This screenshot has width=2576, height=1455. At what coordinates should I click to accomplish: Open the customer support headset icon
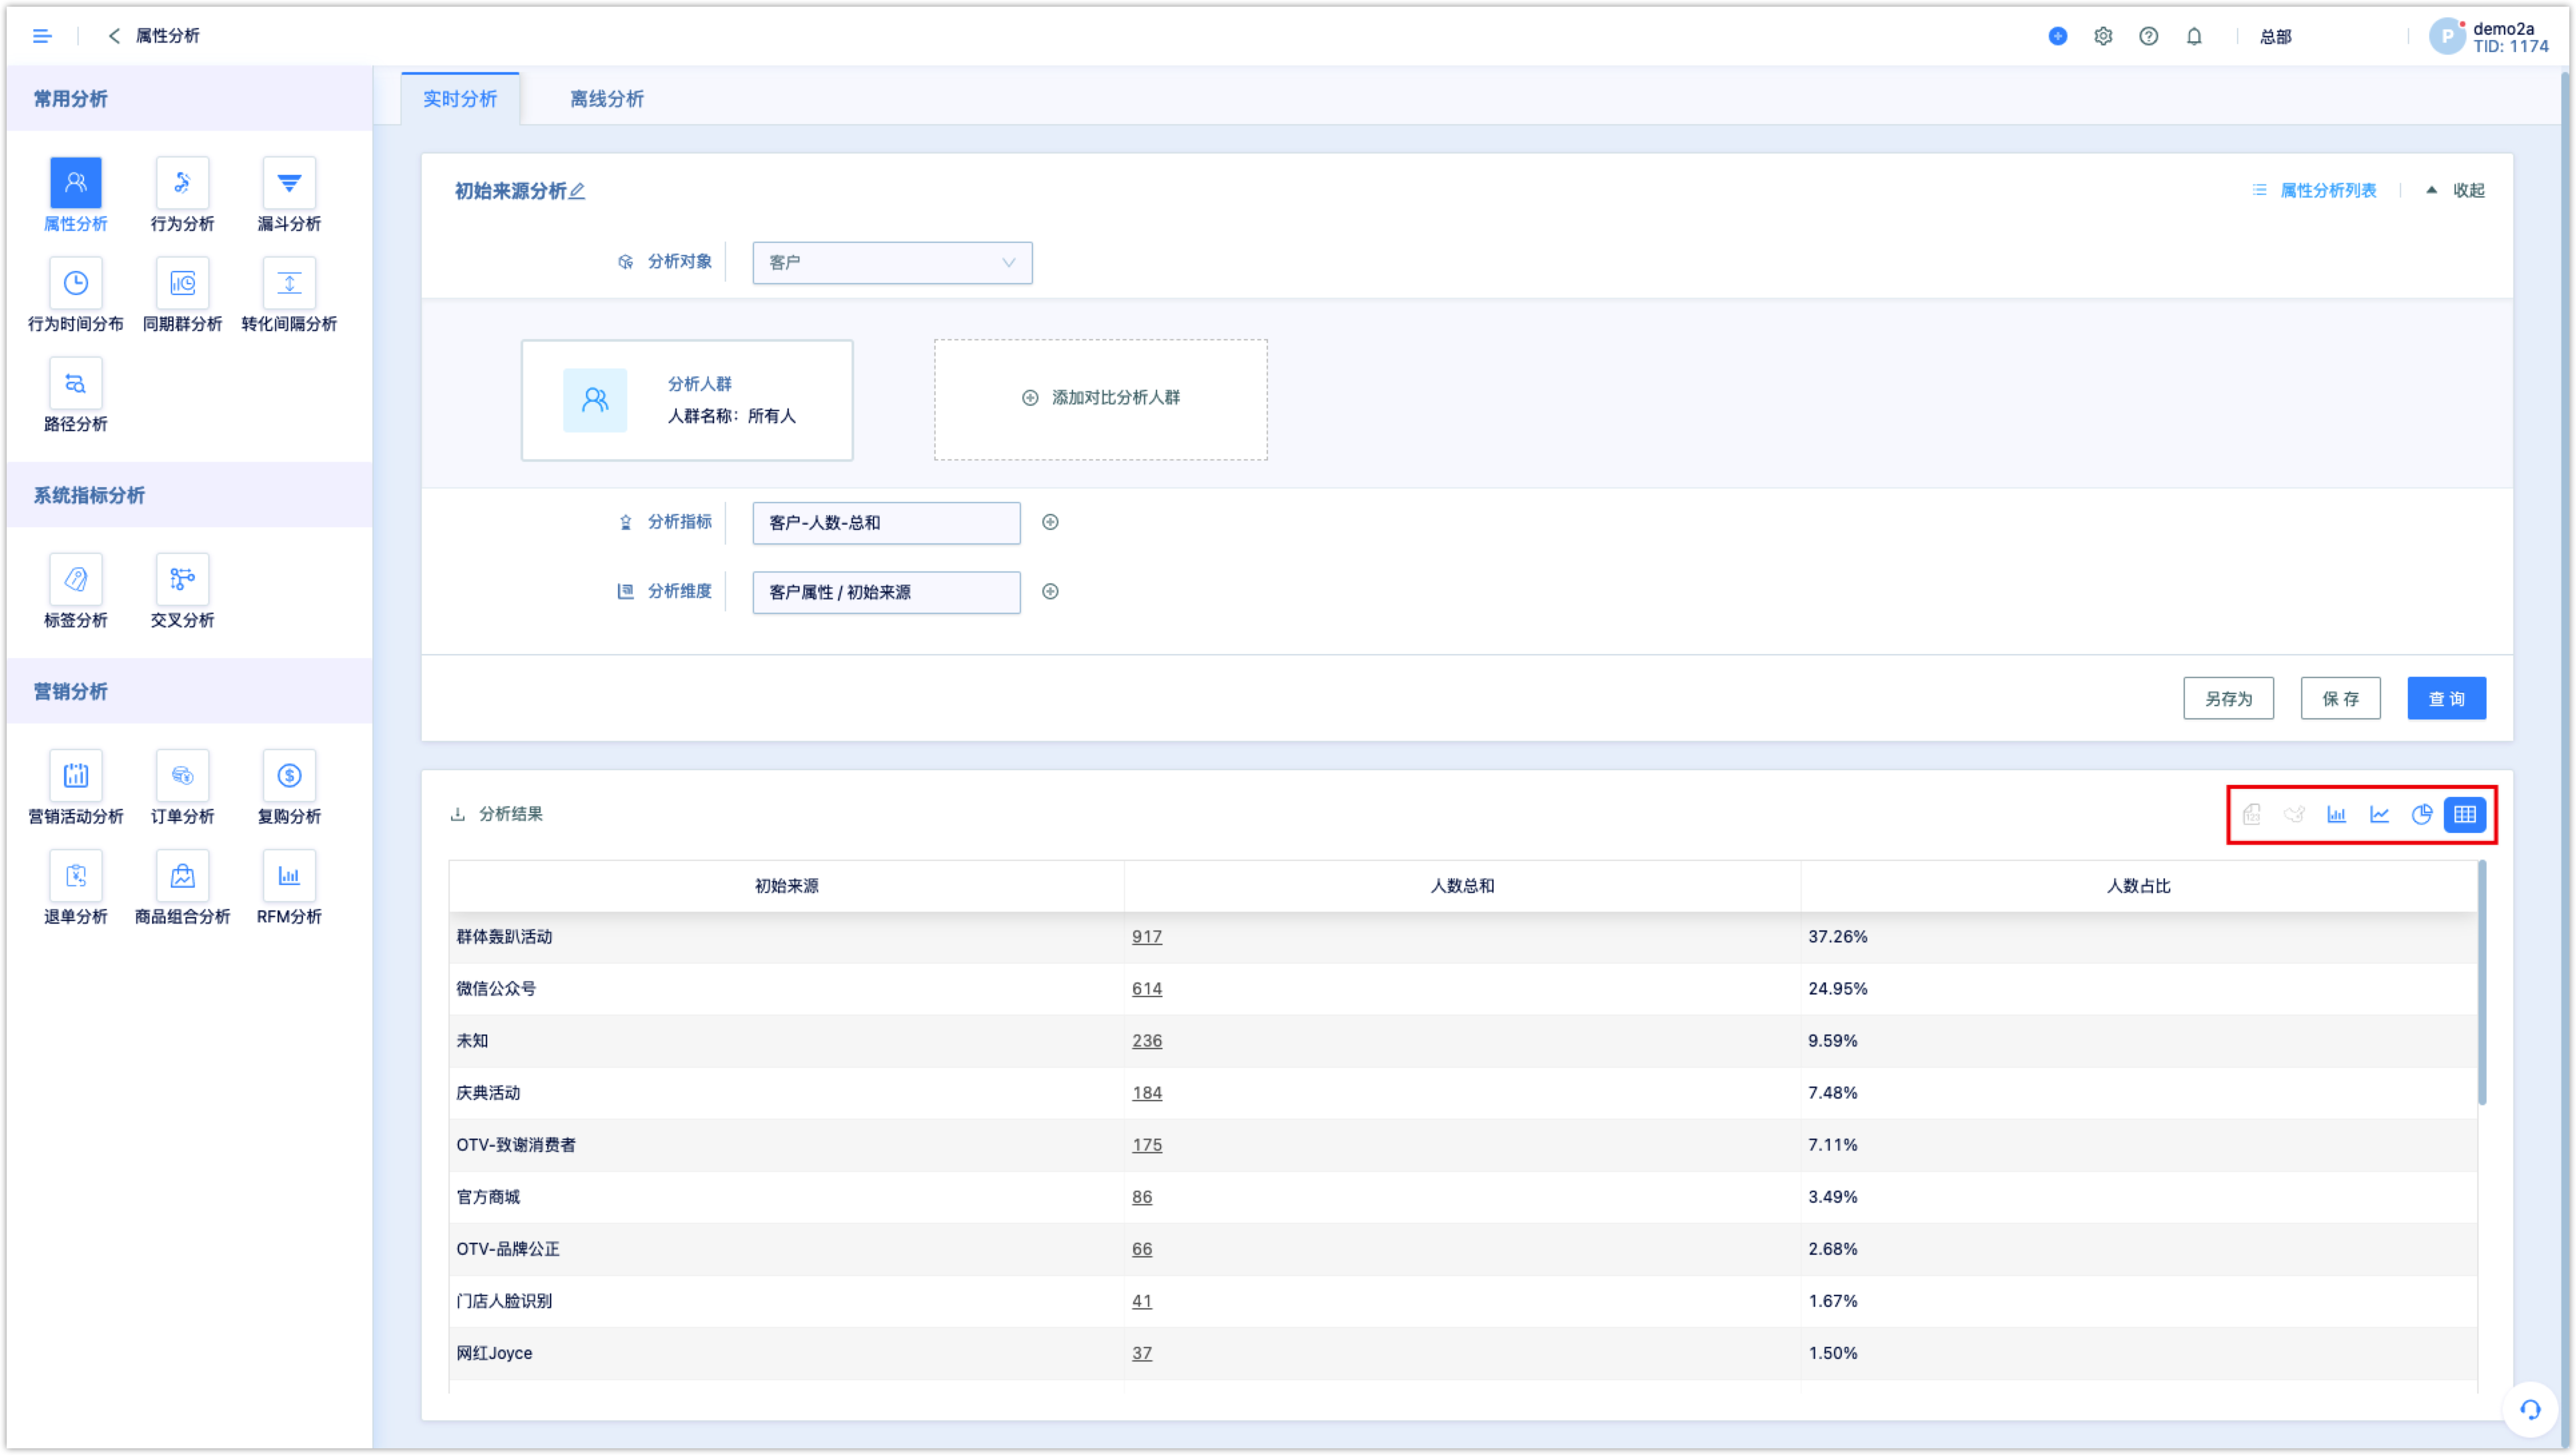click(2529, 1410)
